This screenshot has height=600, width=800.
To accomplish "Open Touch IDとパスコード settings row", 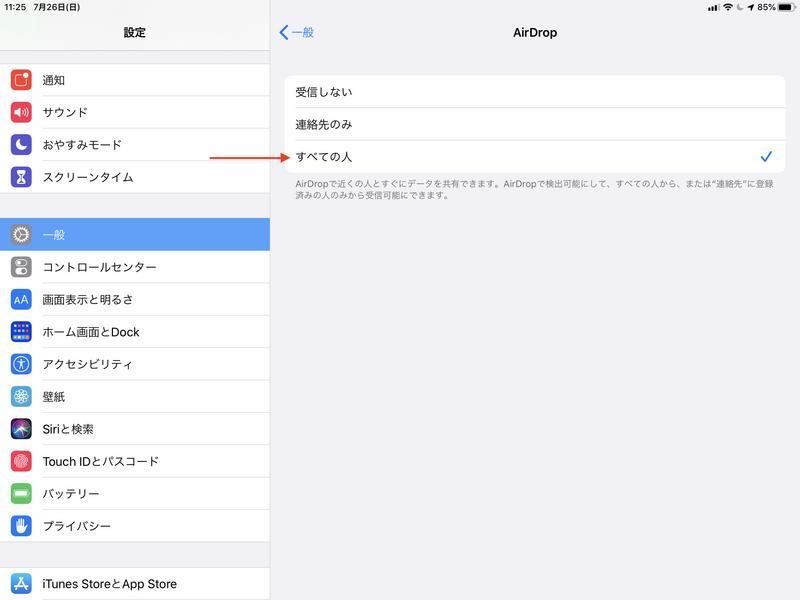I will tap(135, 461).
